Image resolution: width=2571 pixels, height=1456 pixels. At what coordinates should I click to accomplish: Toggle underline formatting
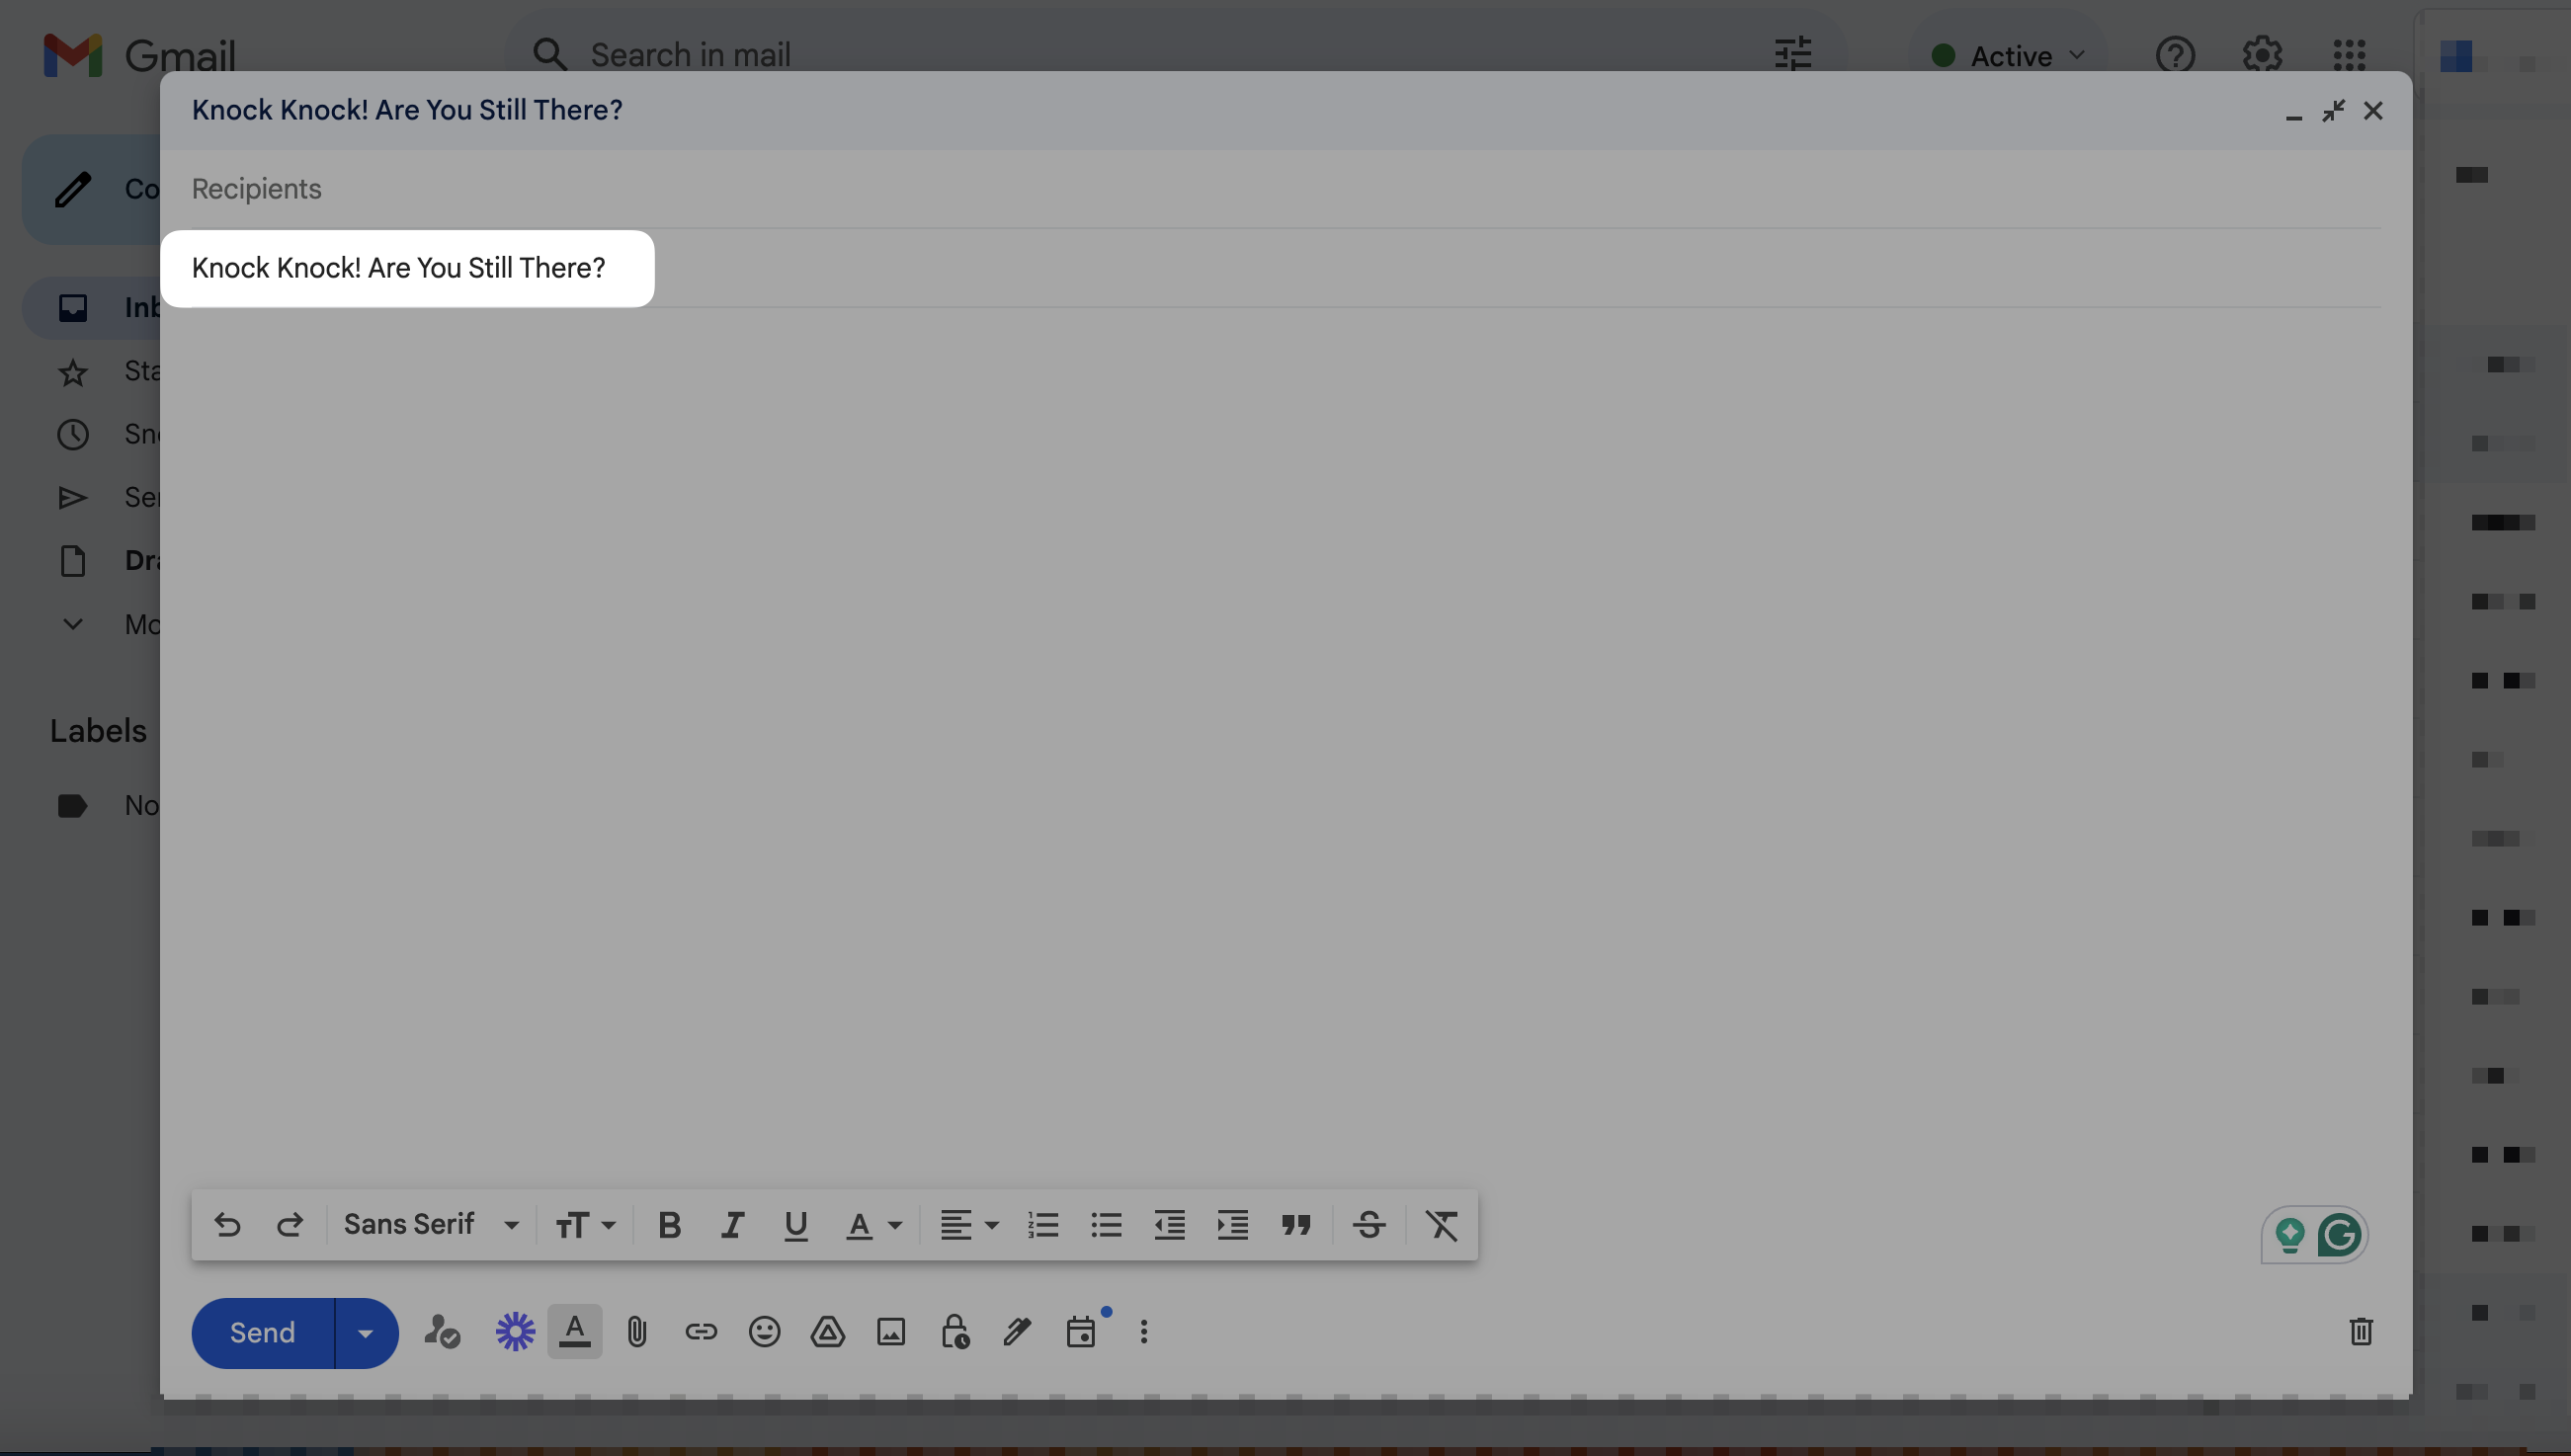[795, 1224]
